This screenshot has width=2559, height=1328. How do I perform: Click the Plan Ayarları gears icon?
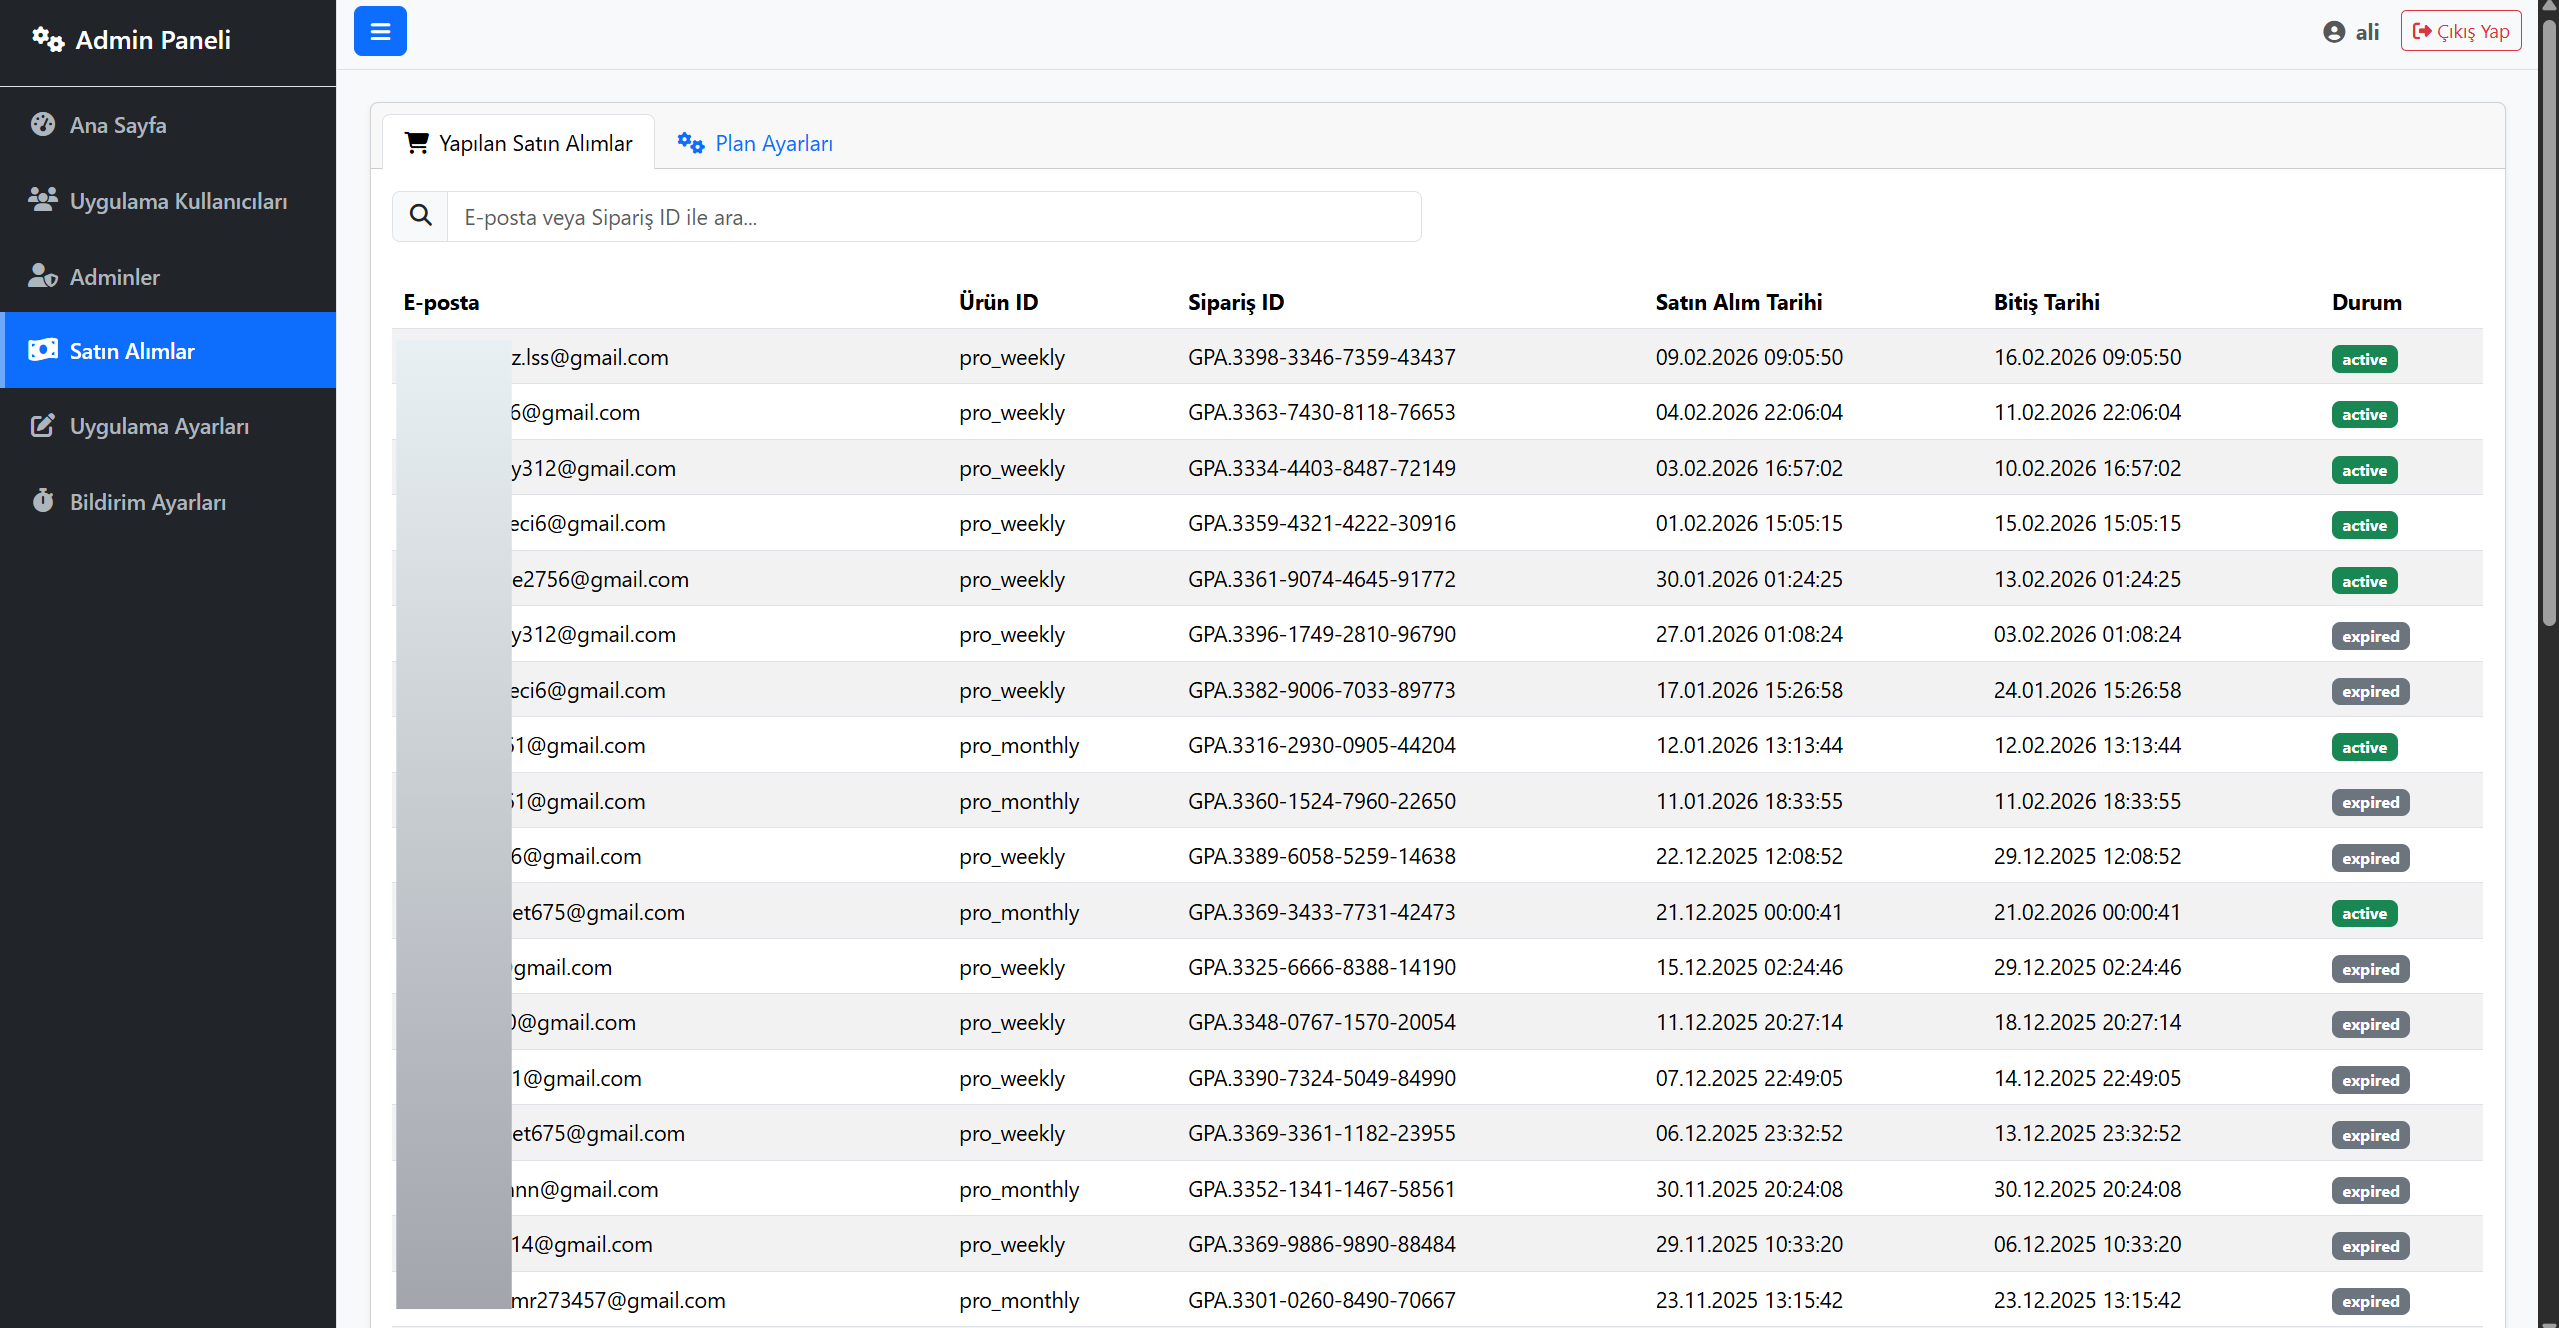click(691, 143)
